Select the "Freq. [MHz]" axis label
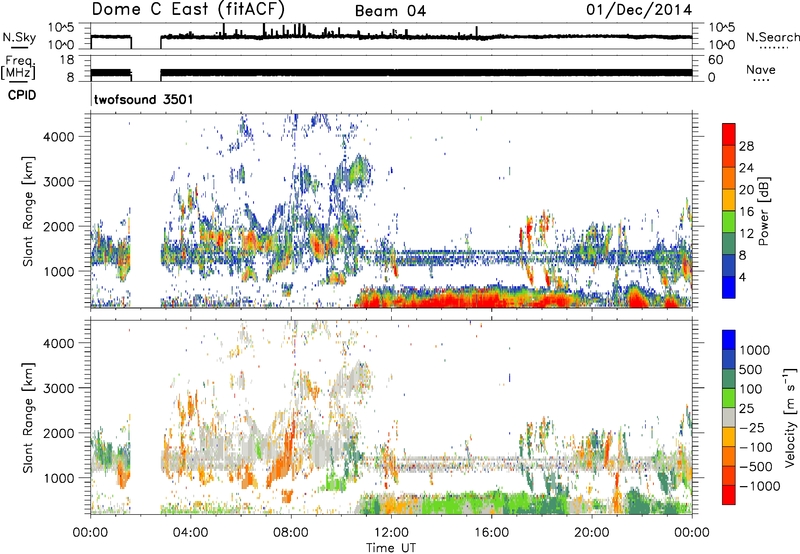The image size is (800, 554). pyautogui.click(x=18, y=67)
